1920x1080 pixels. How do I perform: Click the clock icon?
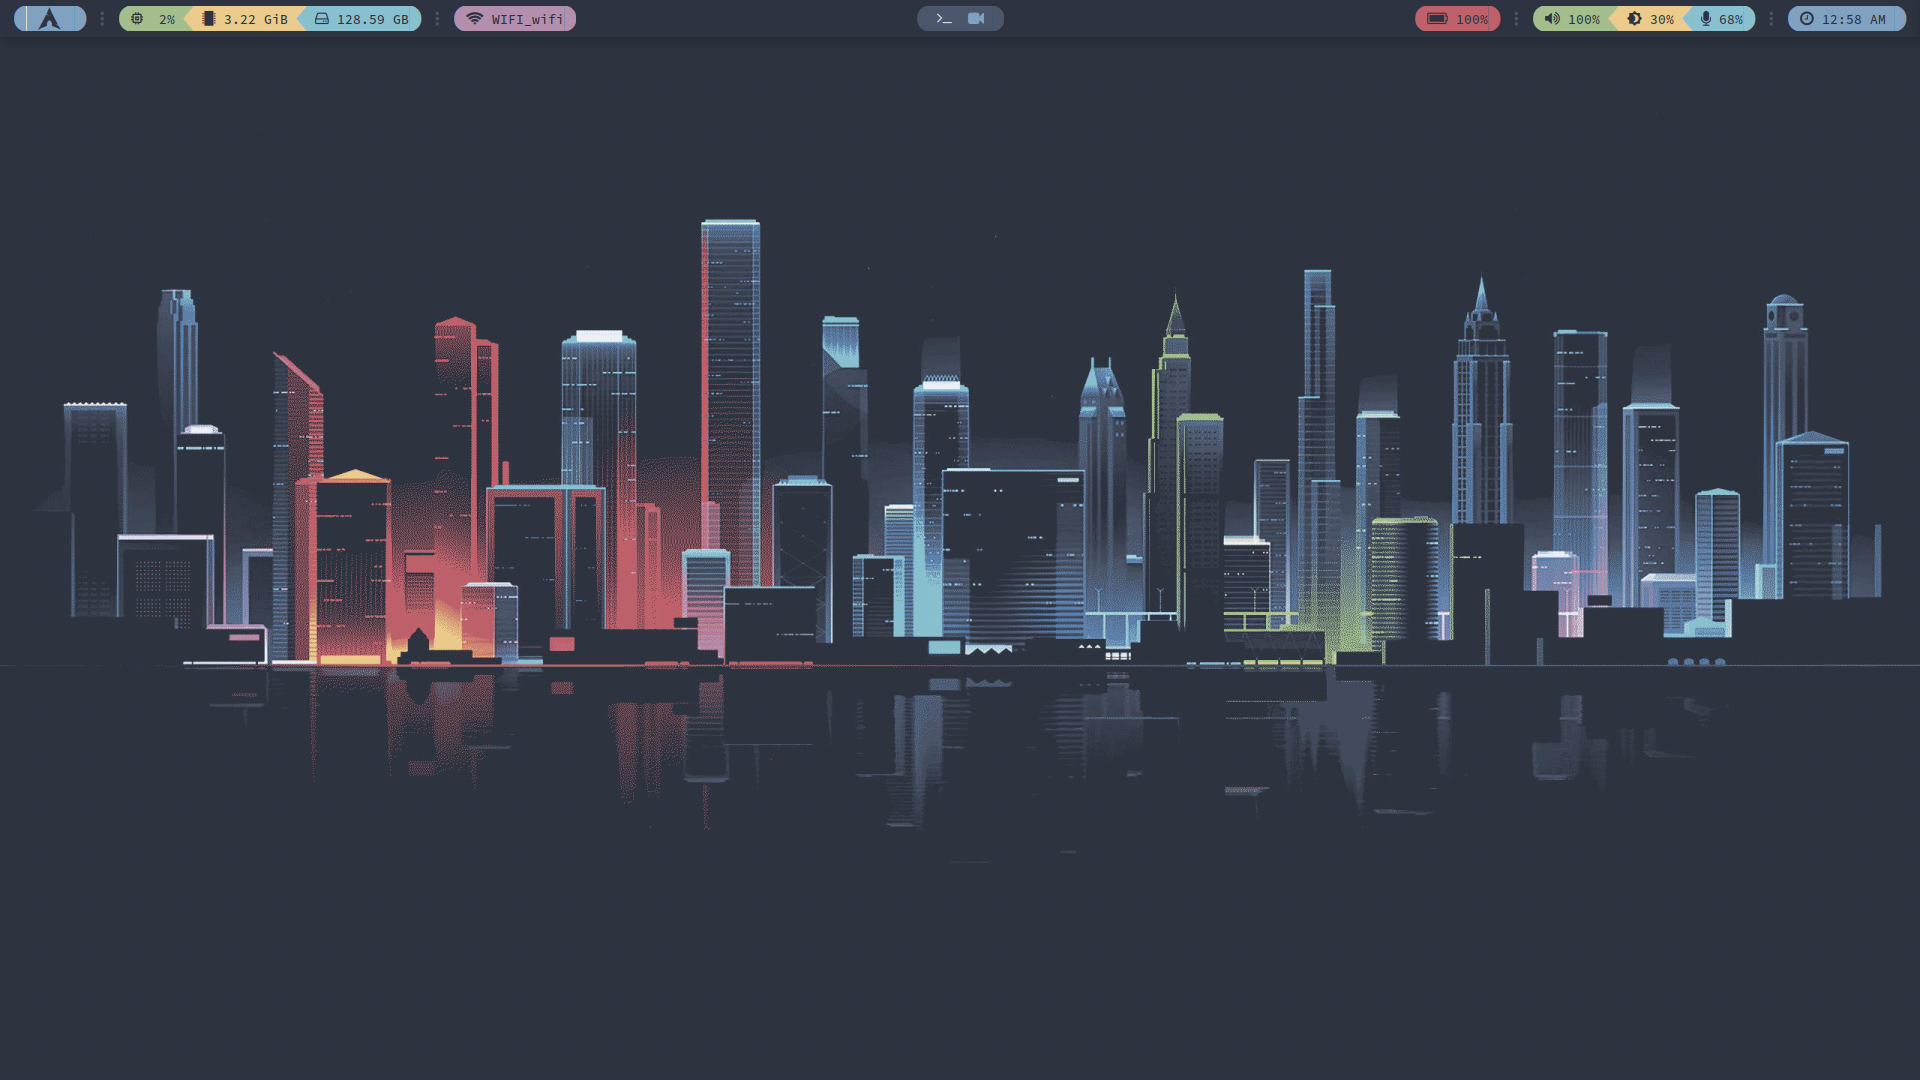[1806, 19]
